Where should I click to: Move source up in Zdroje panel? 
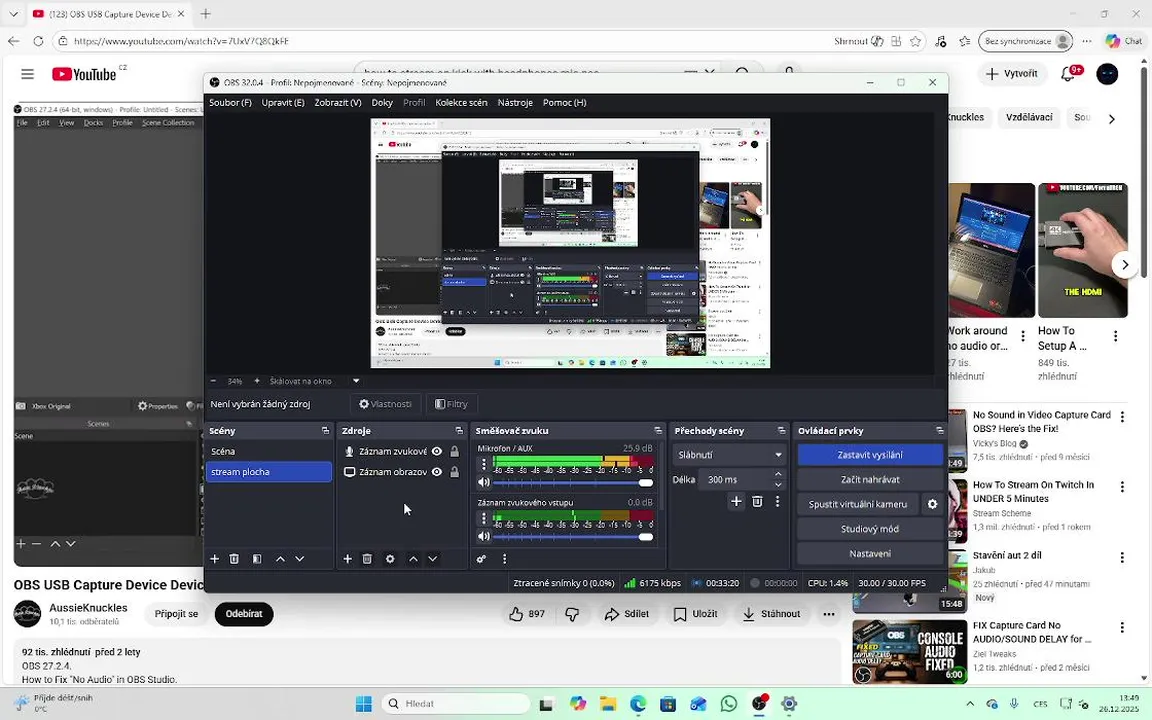click(413, 559)
